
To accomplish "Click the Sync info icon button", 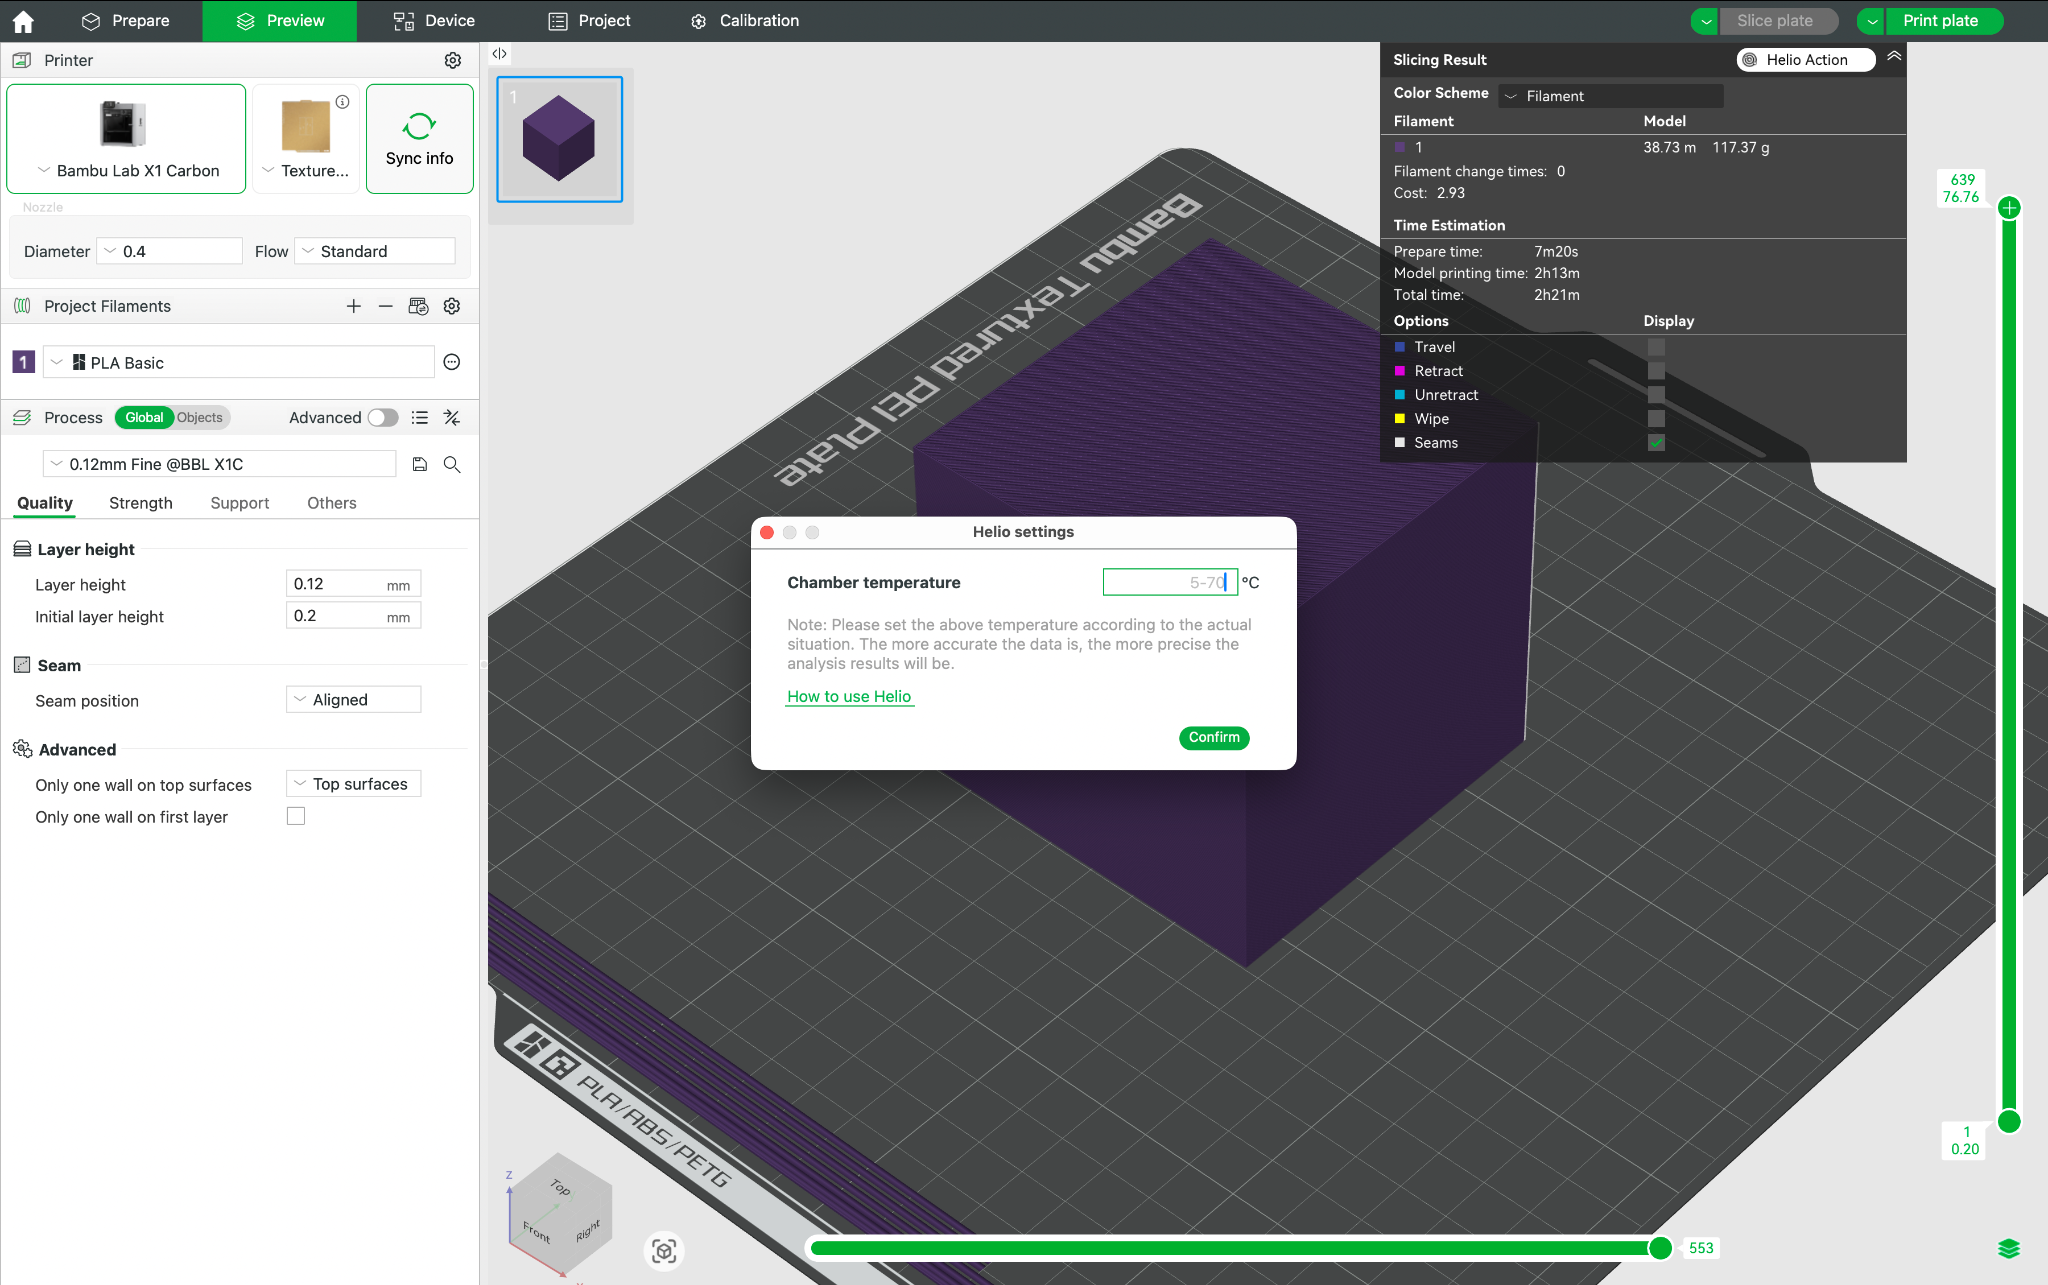I will coord(420,139).
